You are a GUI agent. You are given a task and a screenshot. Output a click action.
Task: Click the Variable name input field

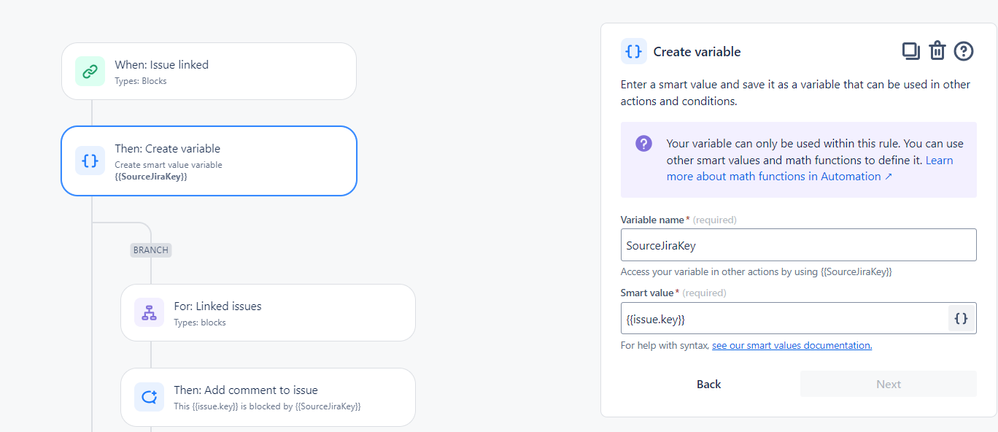798,245
